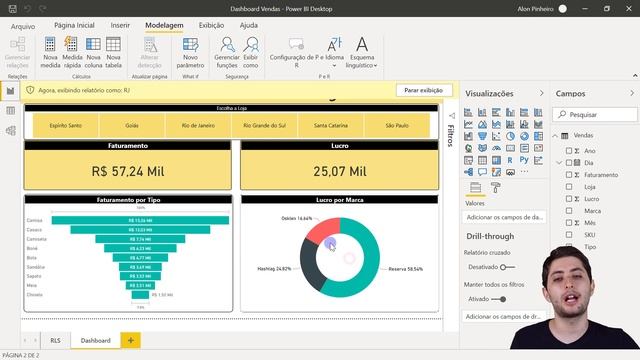Click Novo parâmetro in the ribbon

[190, 52]
